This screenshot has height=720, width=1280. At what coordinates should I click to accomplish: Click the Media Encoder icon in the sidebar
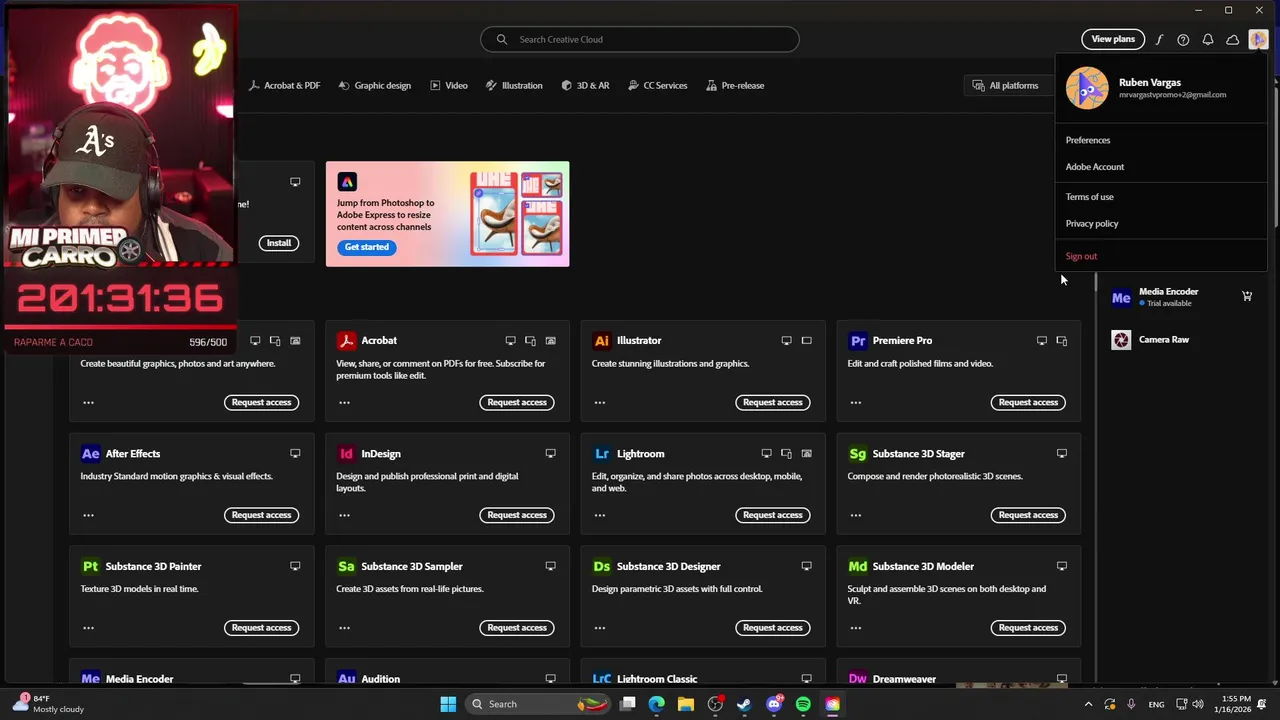[1121, 297]
